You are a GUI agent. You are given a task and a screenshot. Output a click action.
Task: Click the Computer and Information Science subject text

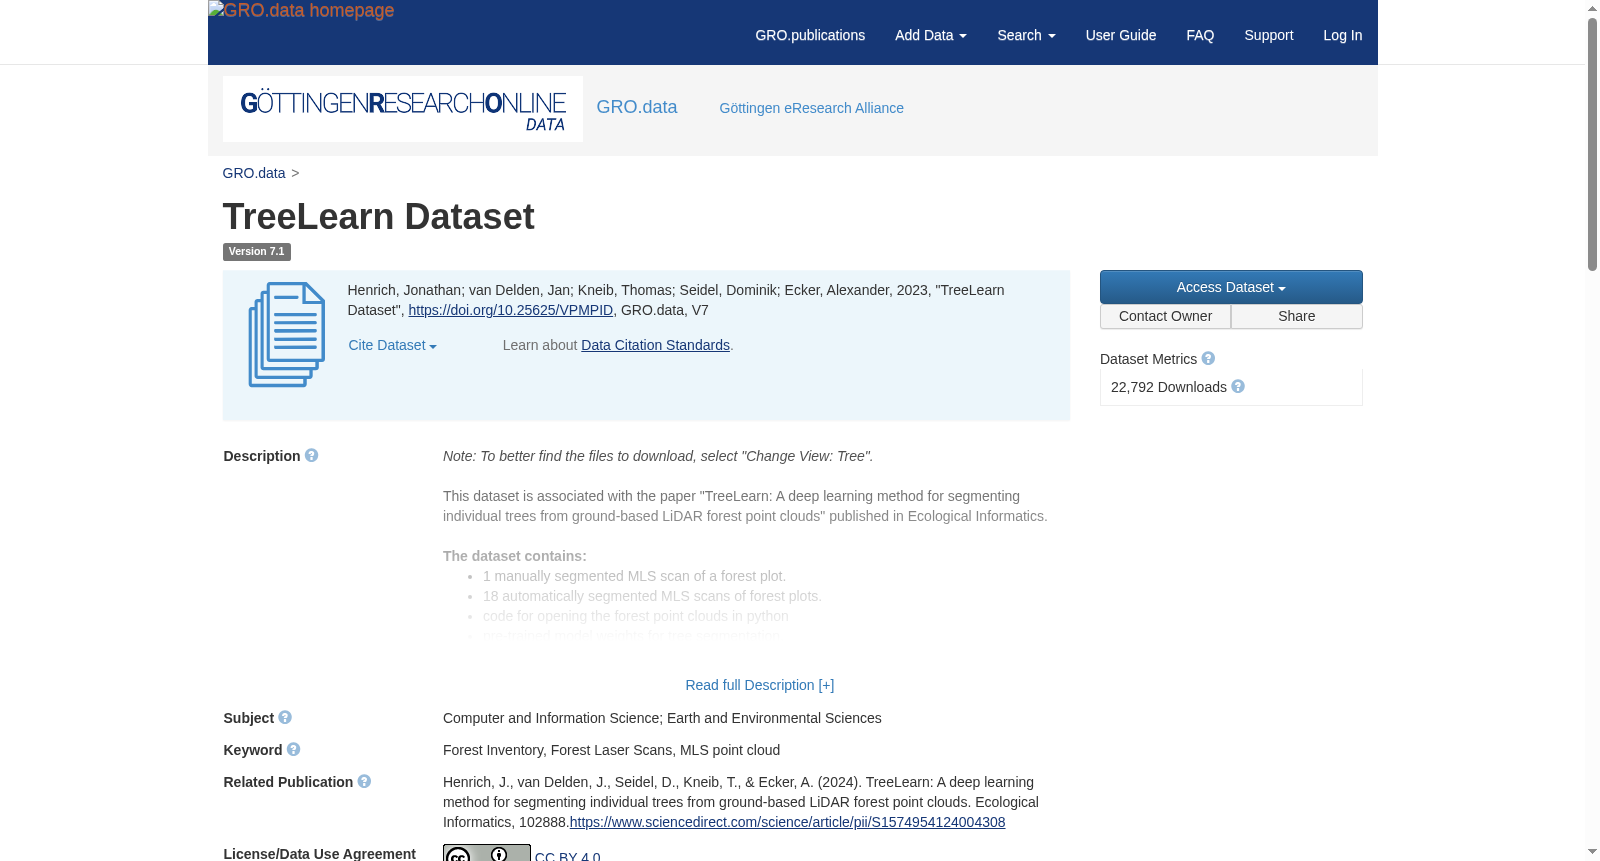[551, 718]
